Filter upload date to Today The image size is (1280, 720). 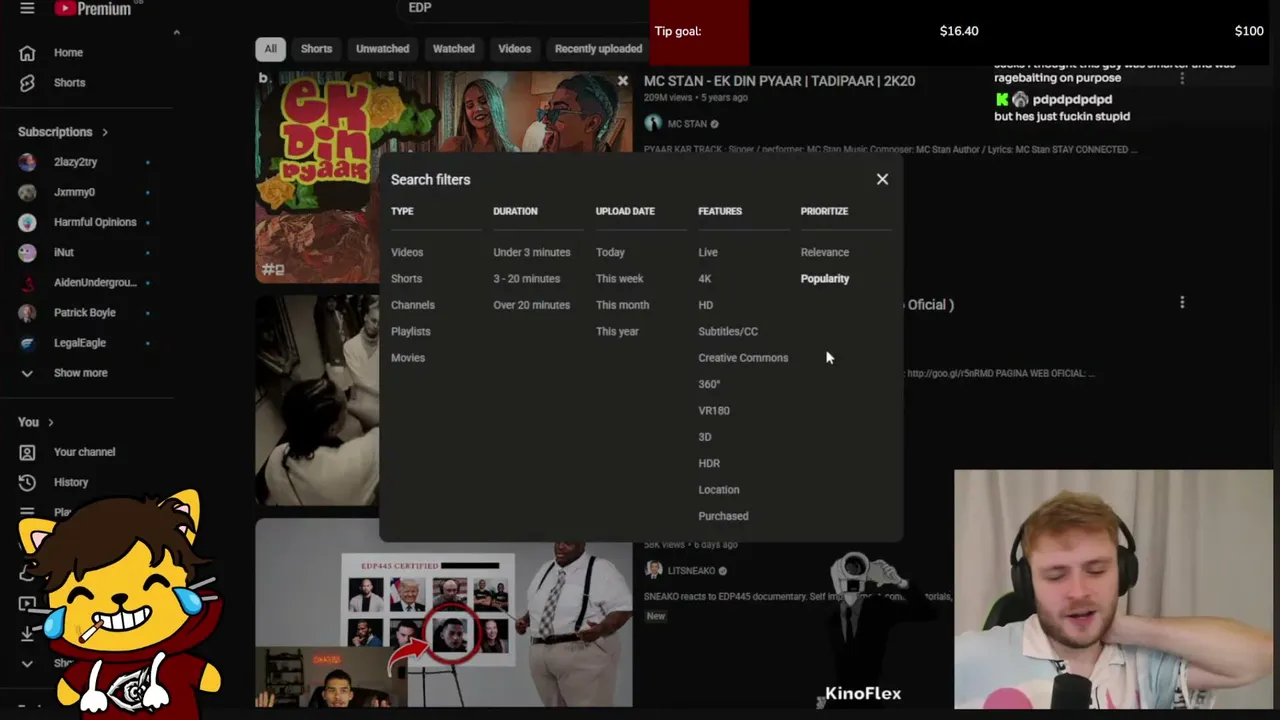(x=610, y=252)
